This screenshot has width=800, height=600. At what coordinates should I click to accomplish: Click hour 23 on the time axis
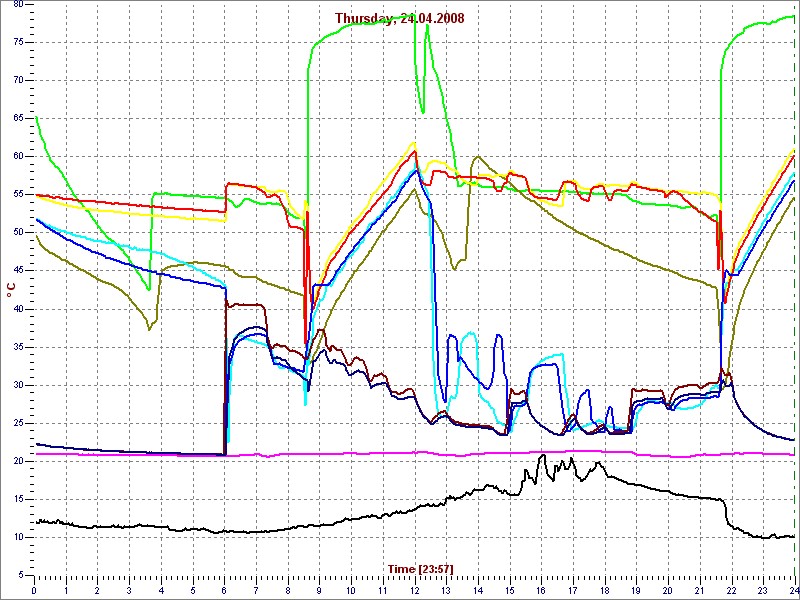763,592
